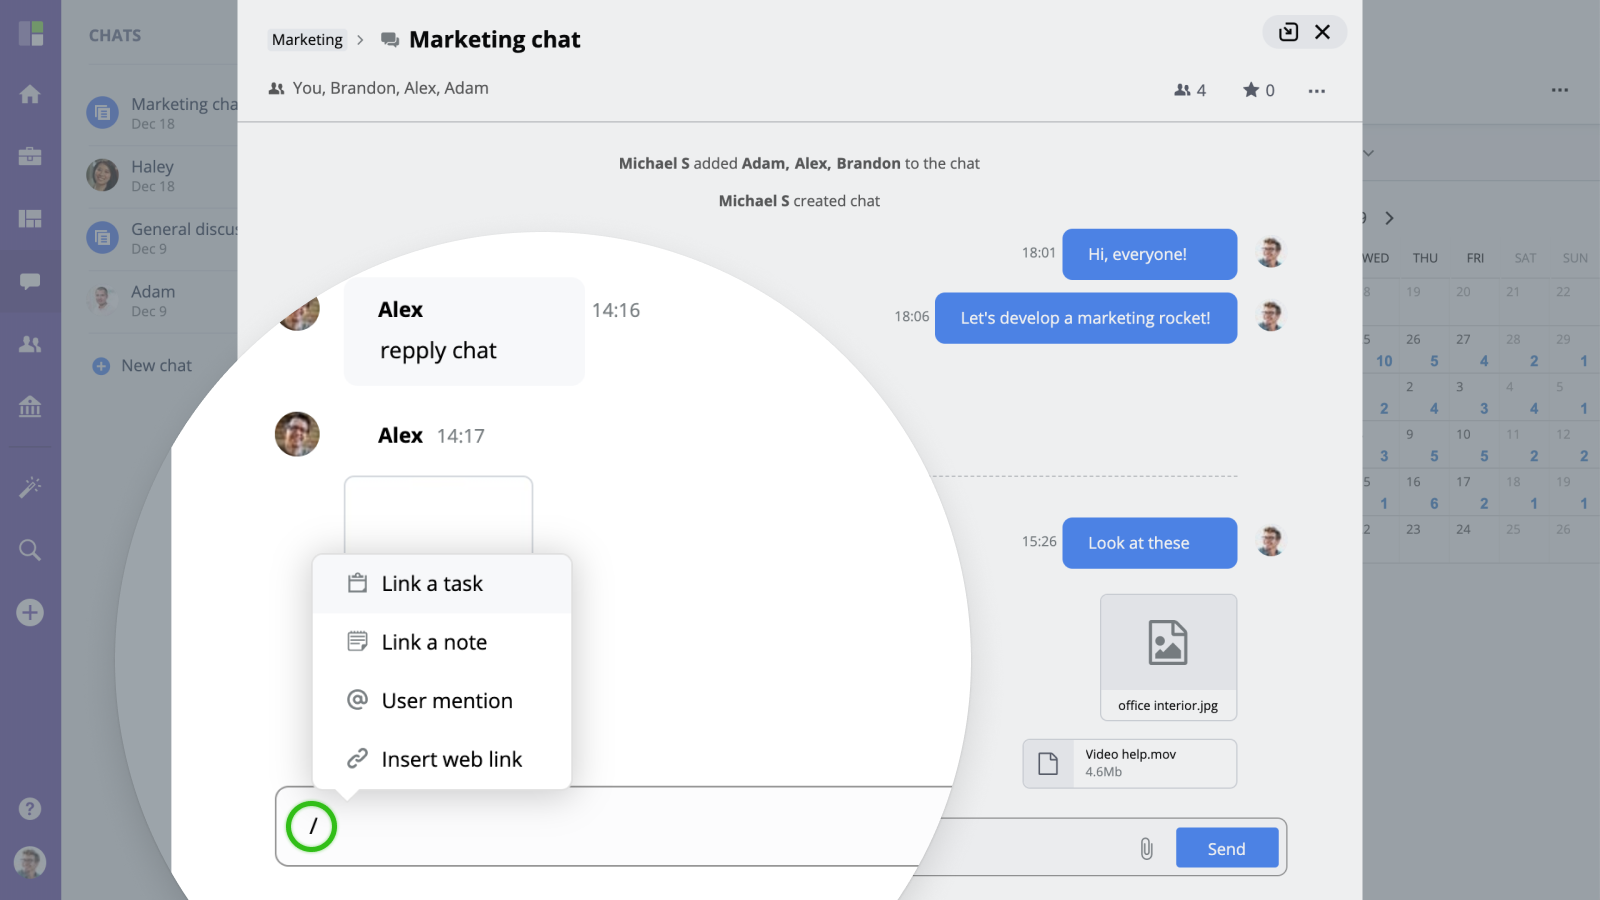Select User mention menu entry
Screen dimensions: 1600x900
(x=442, y=701)
